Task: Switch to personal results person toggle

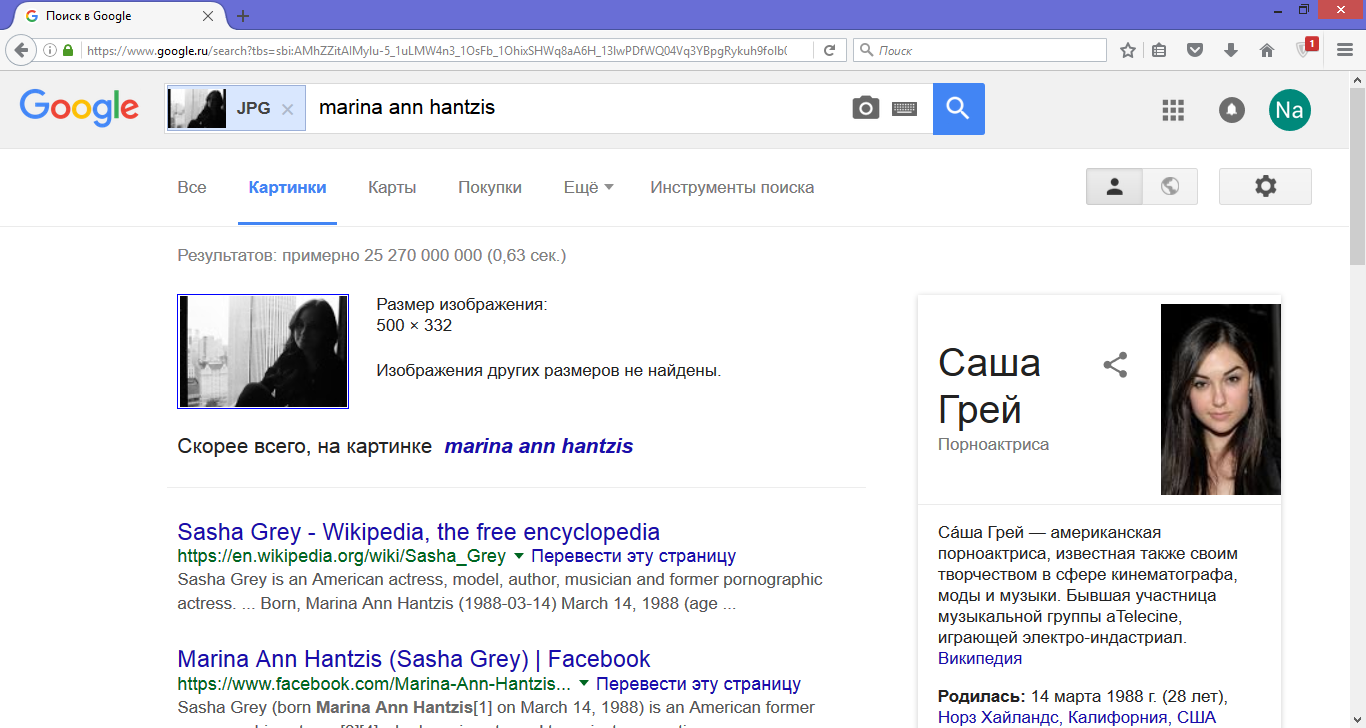Action: 1114,186
